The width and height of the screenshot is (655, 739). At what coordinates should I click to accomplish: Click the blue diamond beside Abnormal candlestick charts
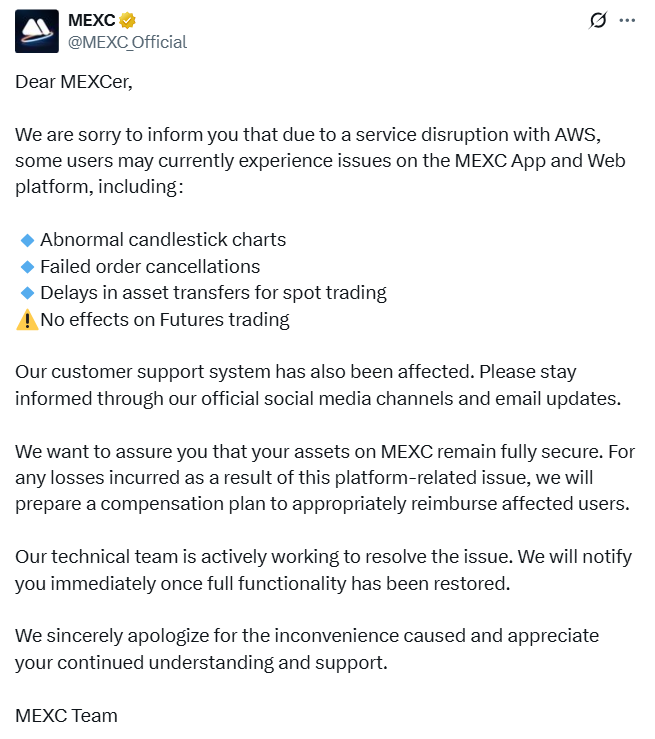pos(27,240)
